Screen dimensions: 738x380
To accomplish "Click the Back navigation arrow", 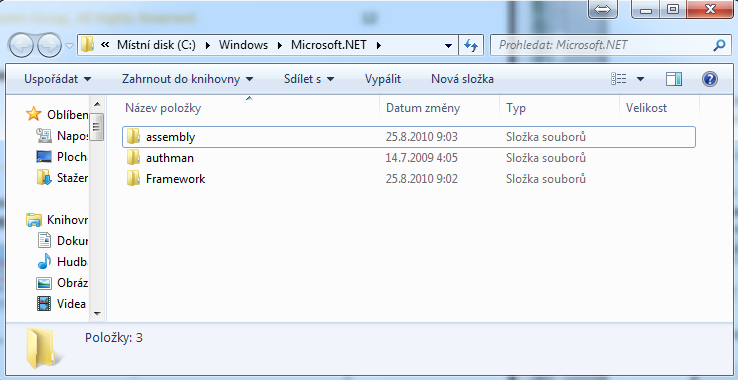I will coord(20,45).
